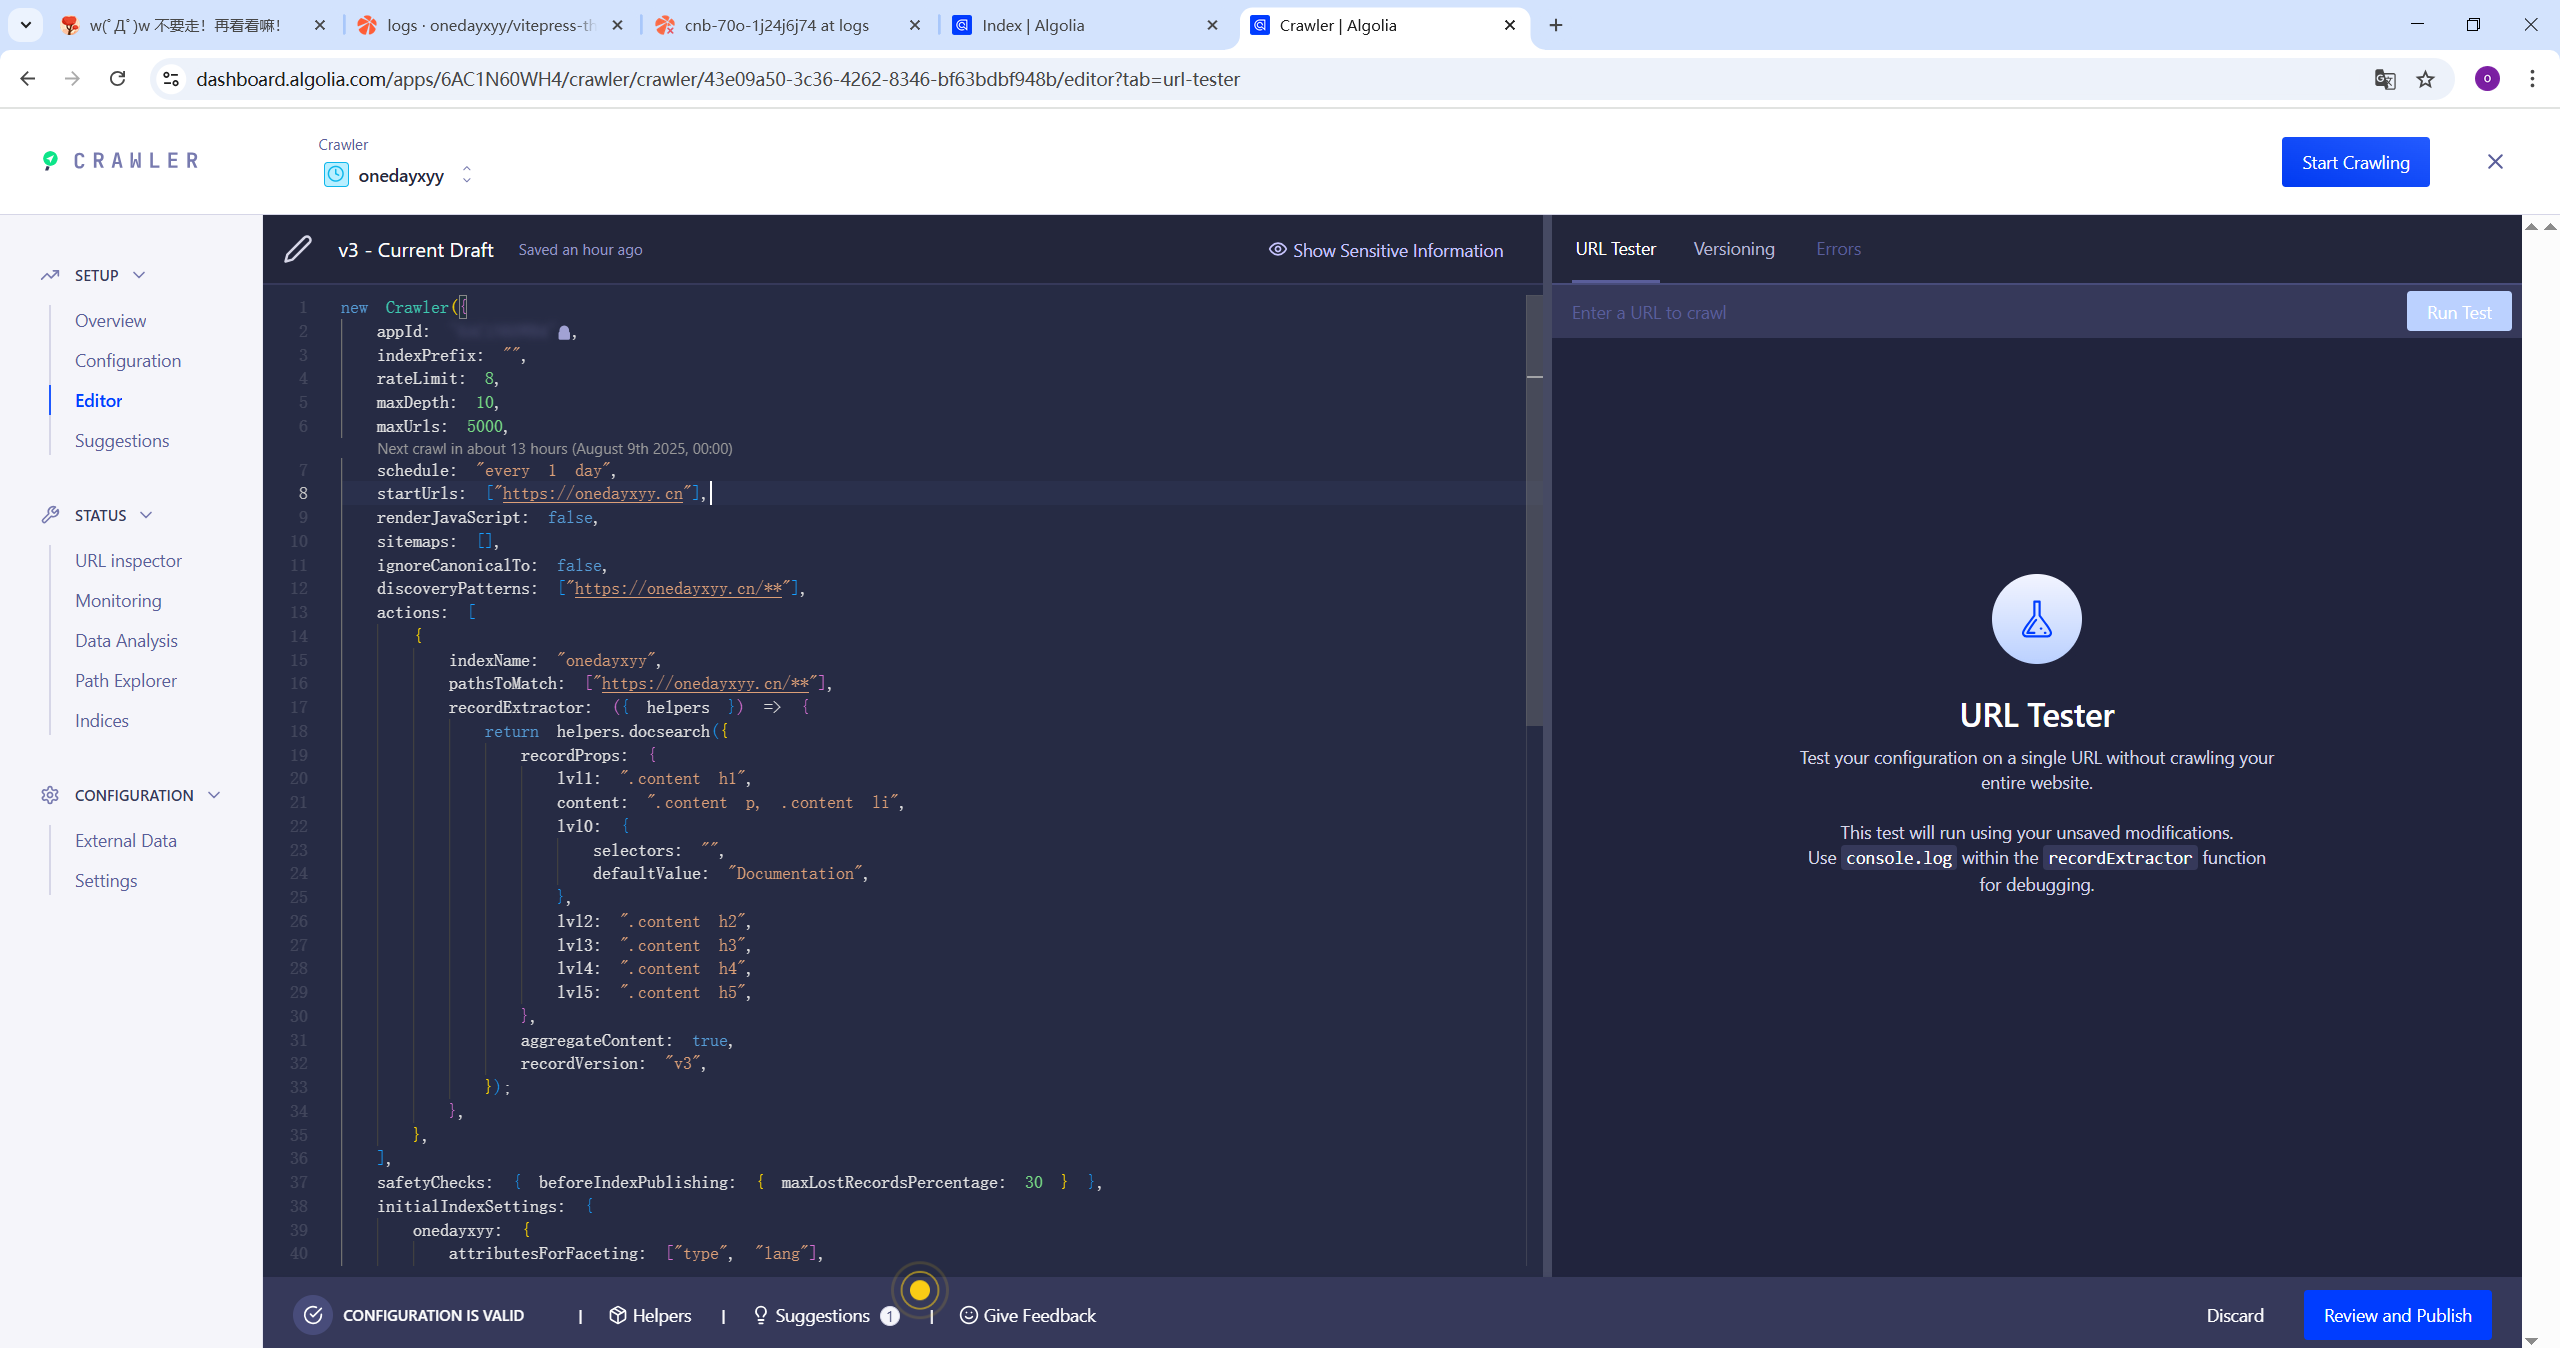Click 'CONFIGURATION IS VALID' status text
The image size is (2560, 1348).
433,1316
